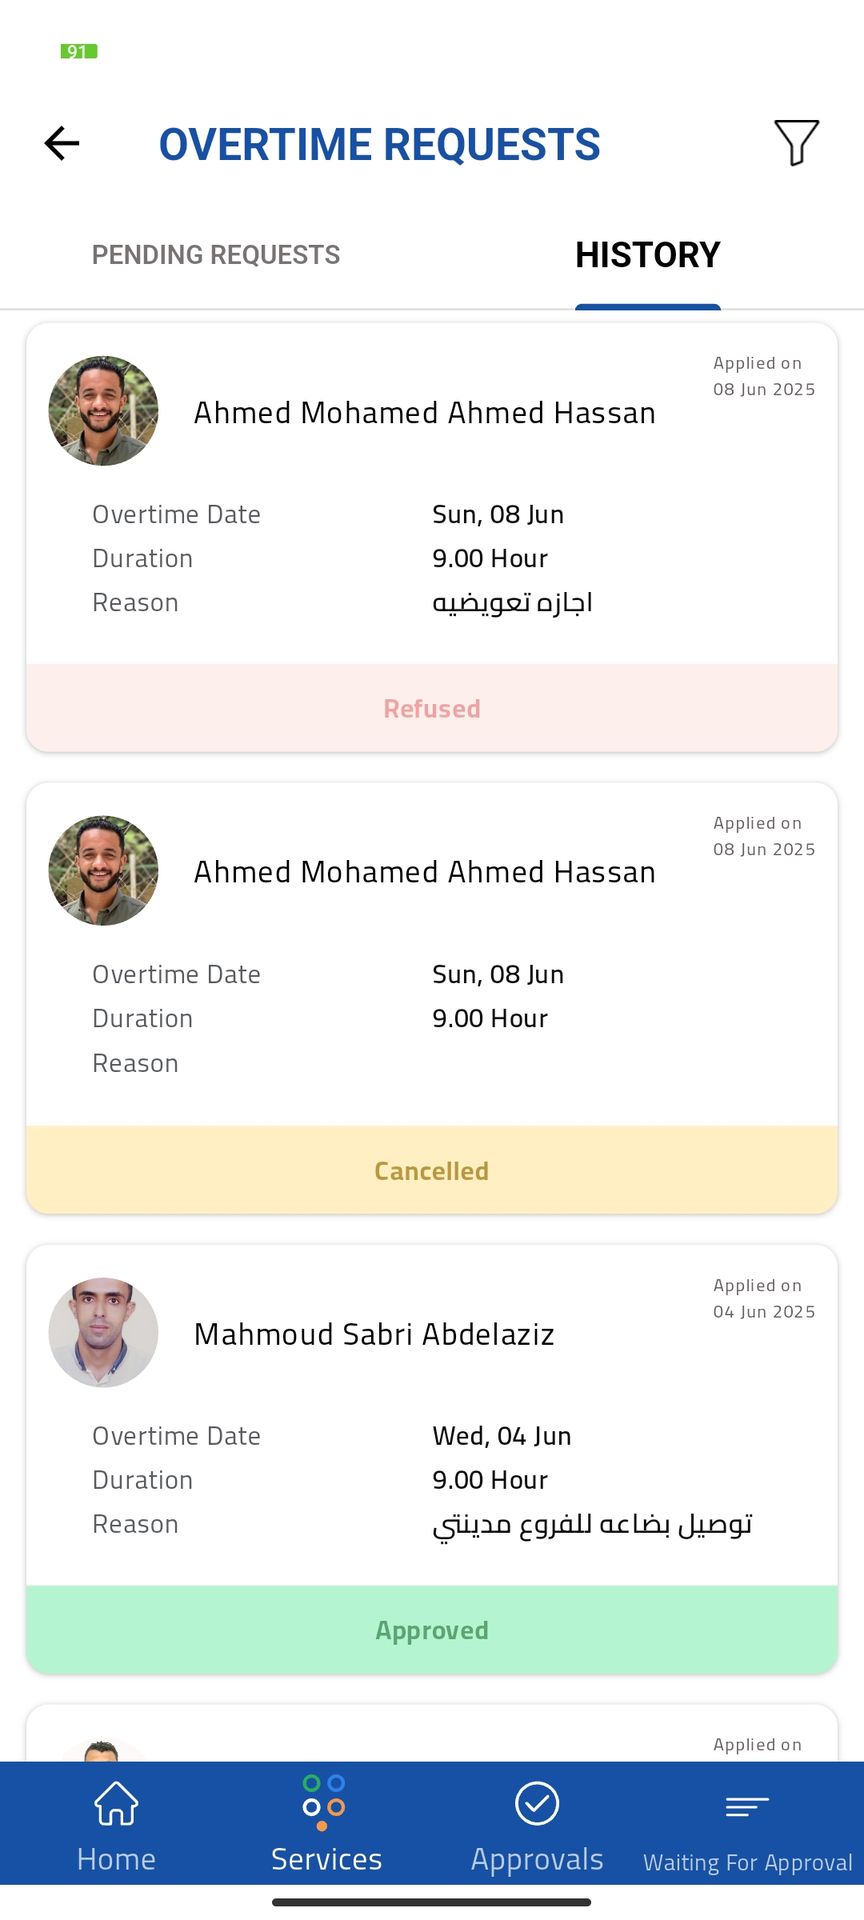Tap the Refused status bar
The image size is (864, 1920).
pos(432,708)
